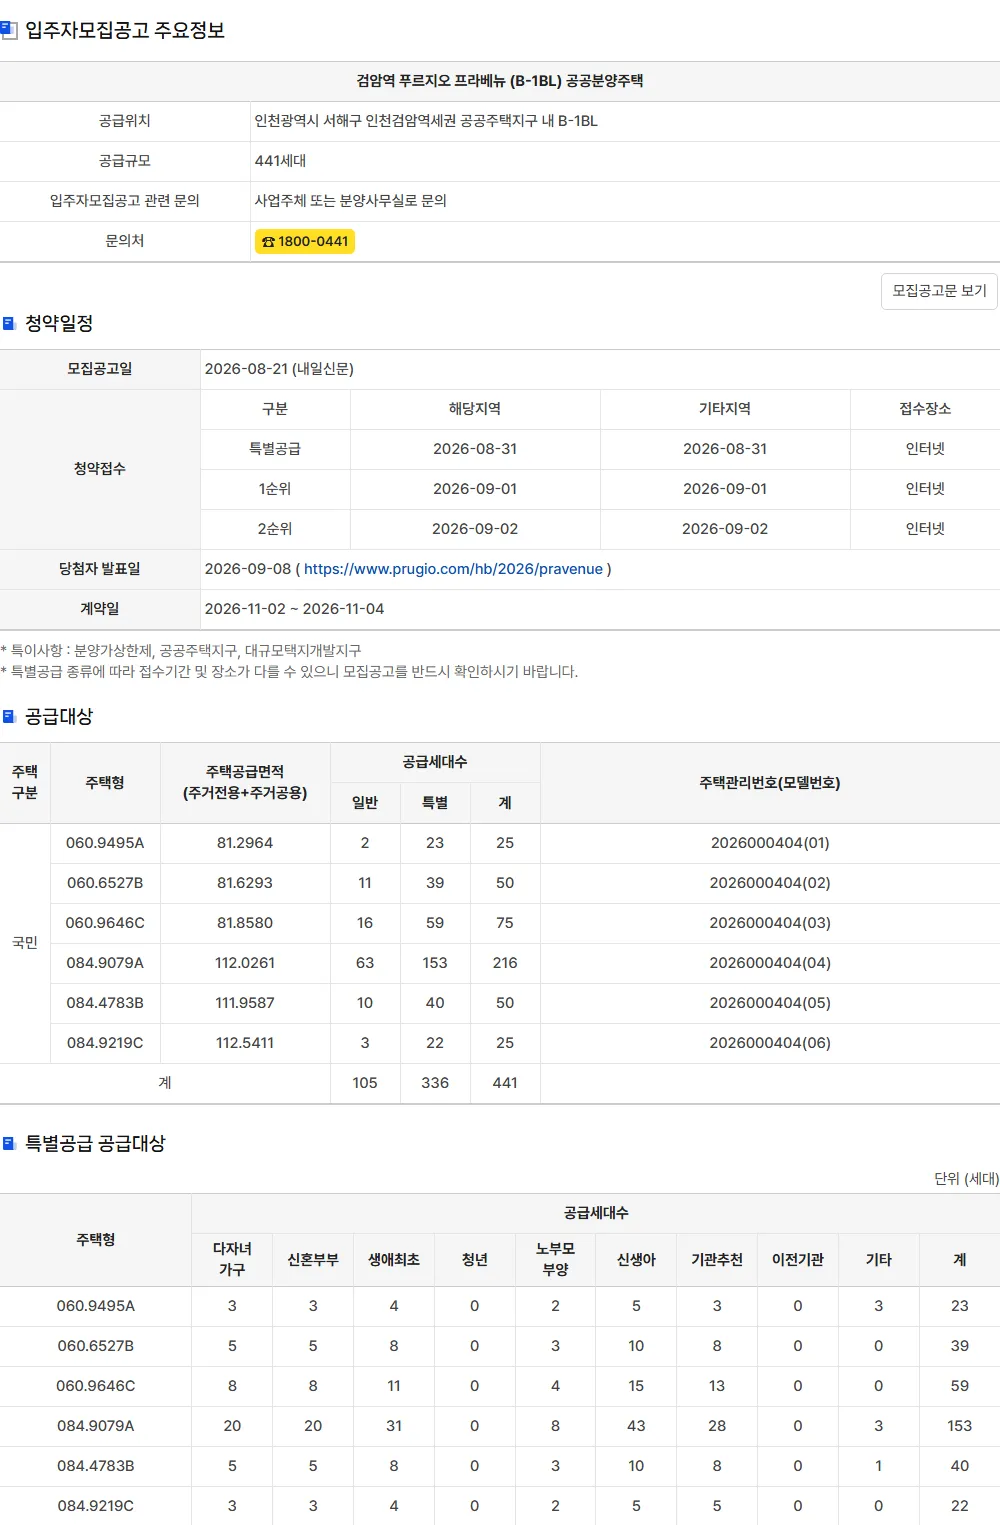
Task: Click the 216 total for 084.9079A
Action: click(x=505, y=963)
